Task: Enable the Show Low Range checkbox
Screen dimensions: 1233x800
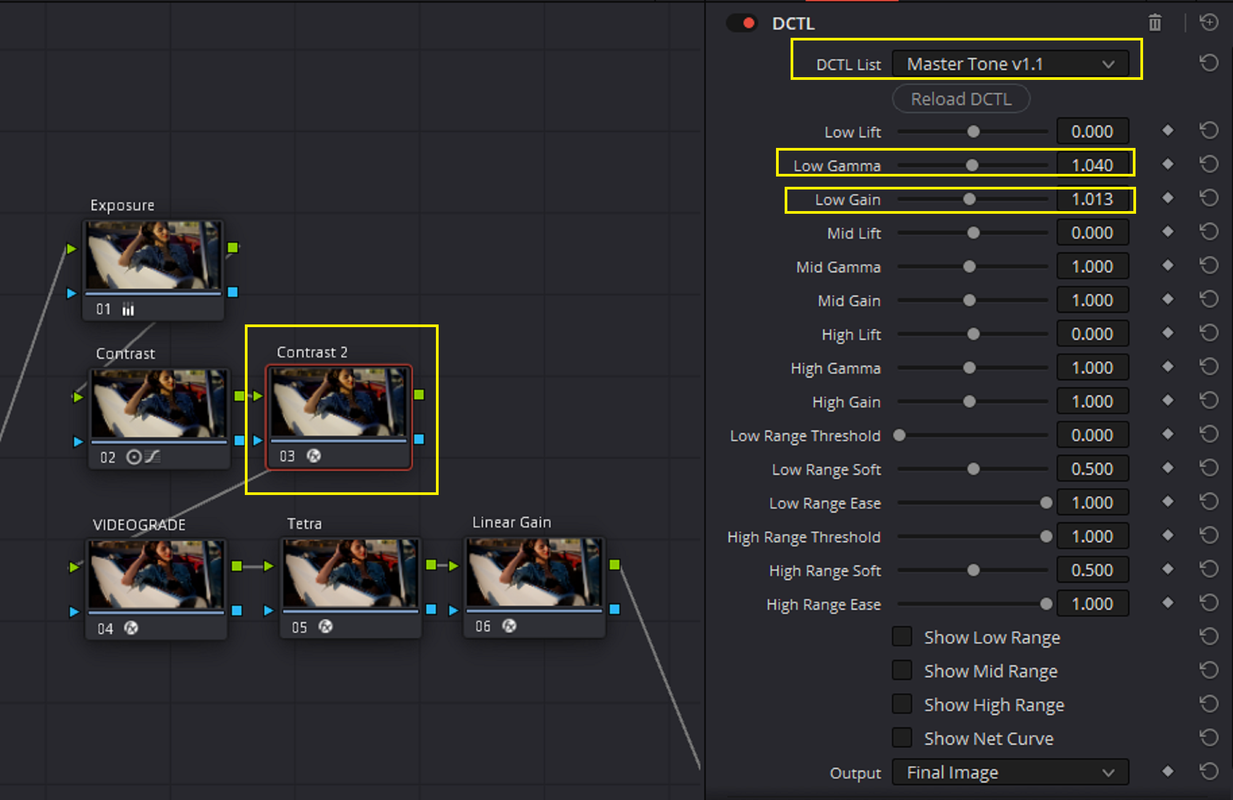Action: tap(902, 637)
